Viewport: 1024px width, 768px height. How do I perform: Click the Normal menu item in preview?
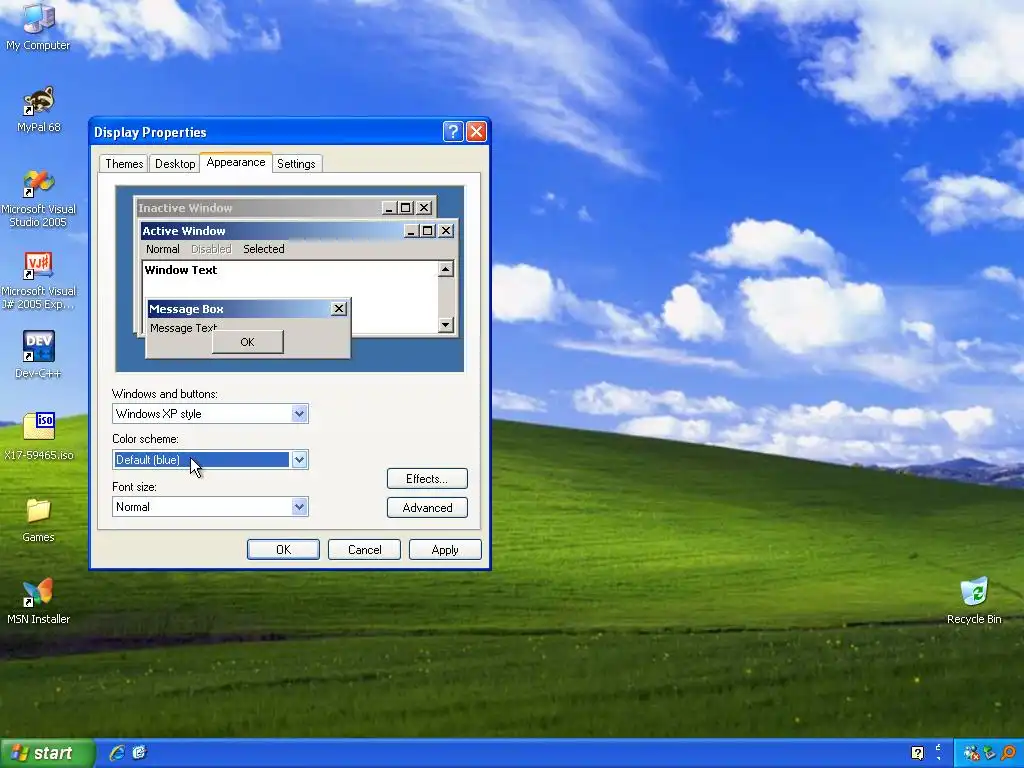[163, 249]
